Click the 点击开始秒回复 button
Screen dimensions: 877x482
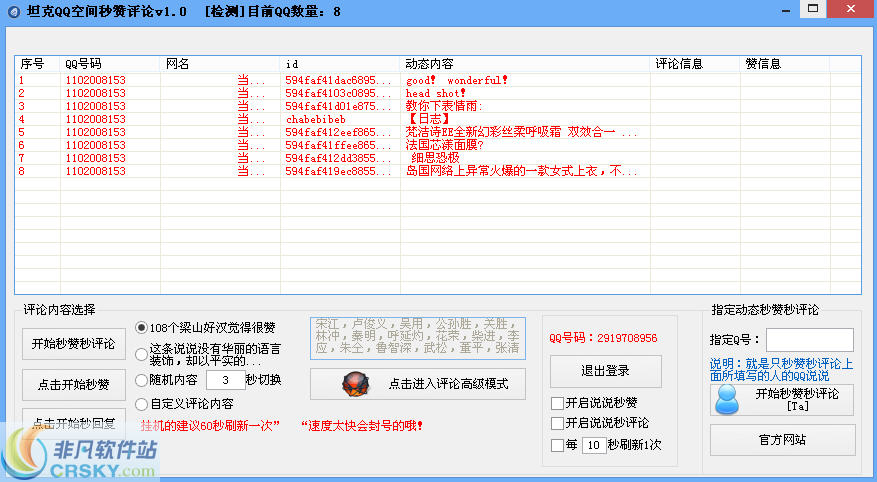click(x=74, y=423)
